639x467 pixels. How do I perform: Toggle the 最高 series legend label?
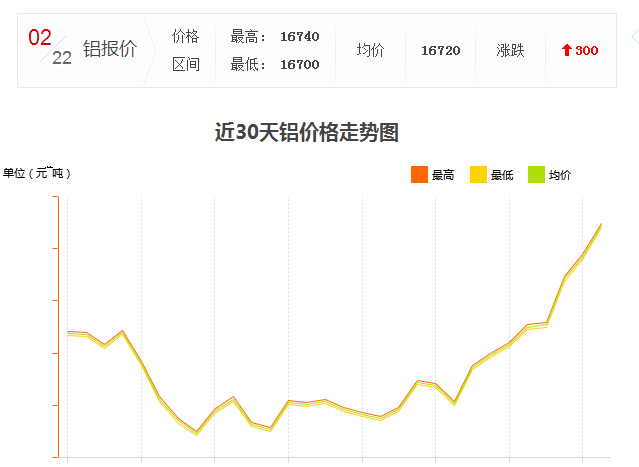[x=443, y=176]
